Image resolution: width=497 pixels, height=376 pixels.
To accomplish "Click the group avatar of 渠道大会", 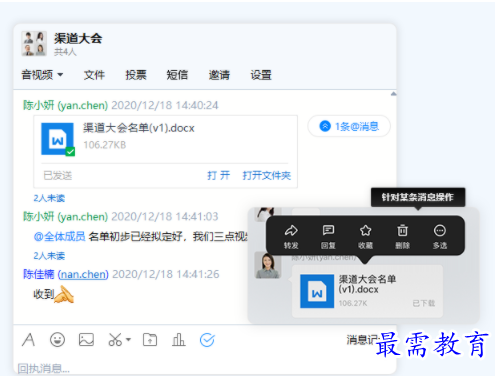I will (x=34, y=43).
